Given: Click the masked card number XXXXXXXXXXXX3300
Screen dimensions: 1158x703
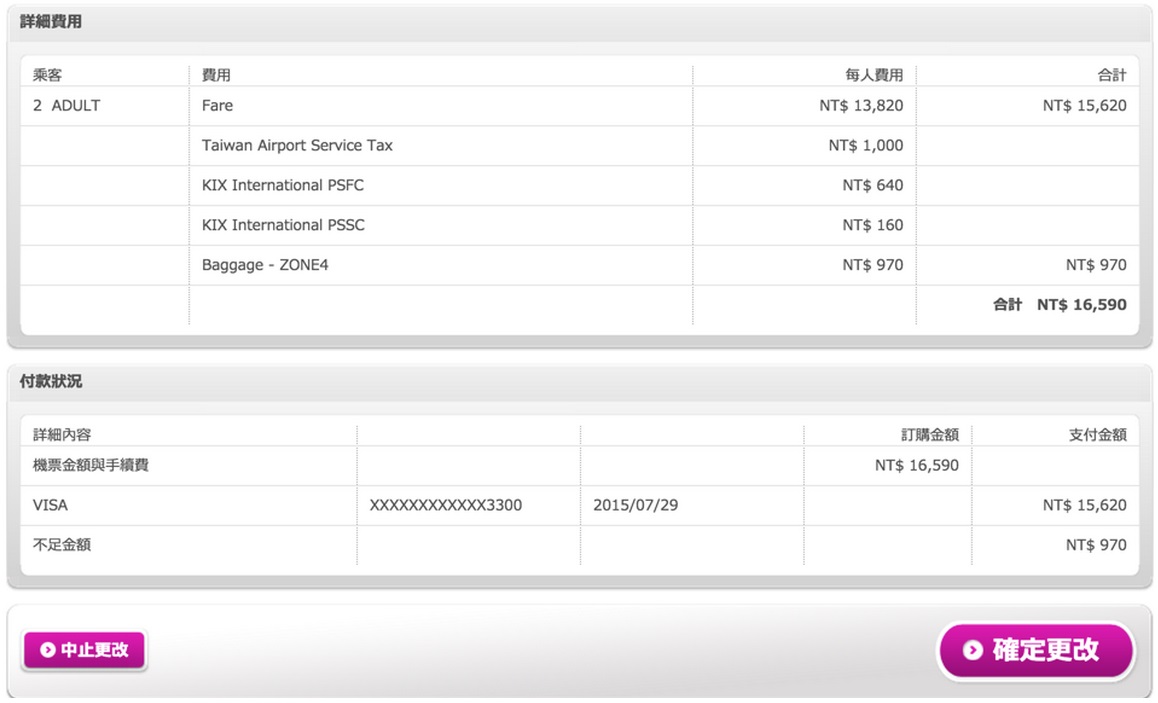Looking at the screenshot, I should pyautogui.click(x=445, y=505).
